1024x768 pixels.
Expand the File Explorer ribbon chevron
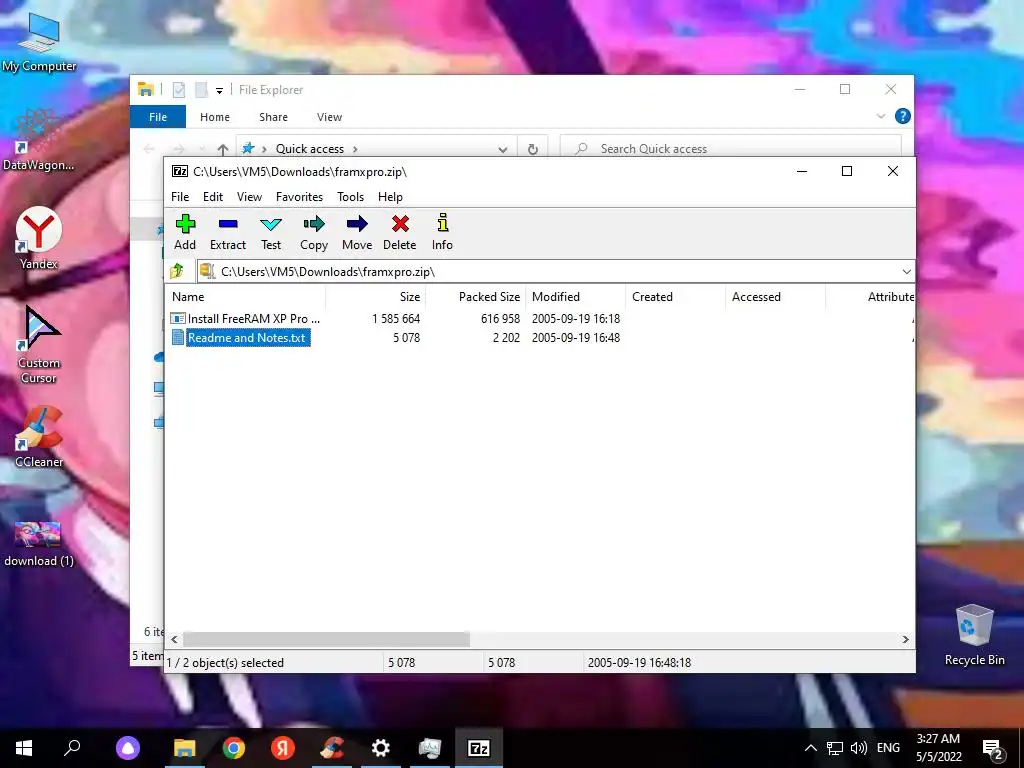[x=880, y=116]
